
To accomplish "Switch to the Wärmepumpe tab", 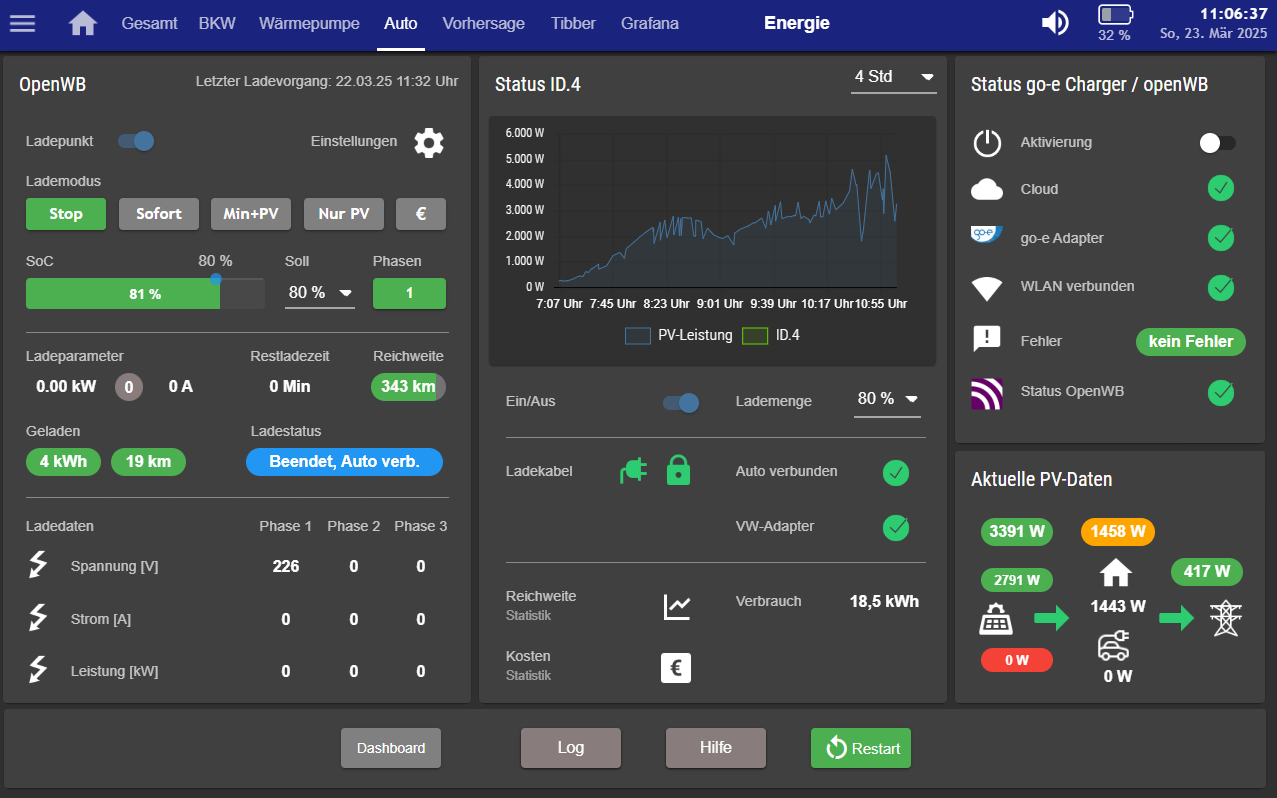I will pyautogui.click(x=308, y=23).
